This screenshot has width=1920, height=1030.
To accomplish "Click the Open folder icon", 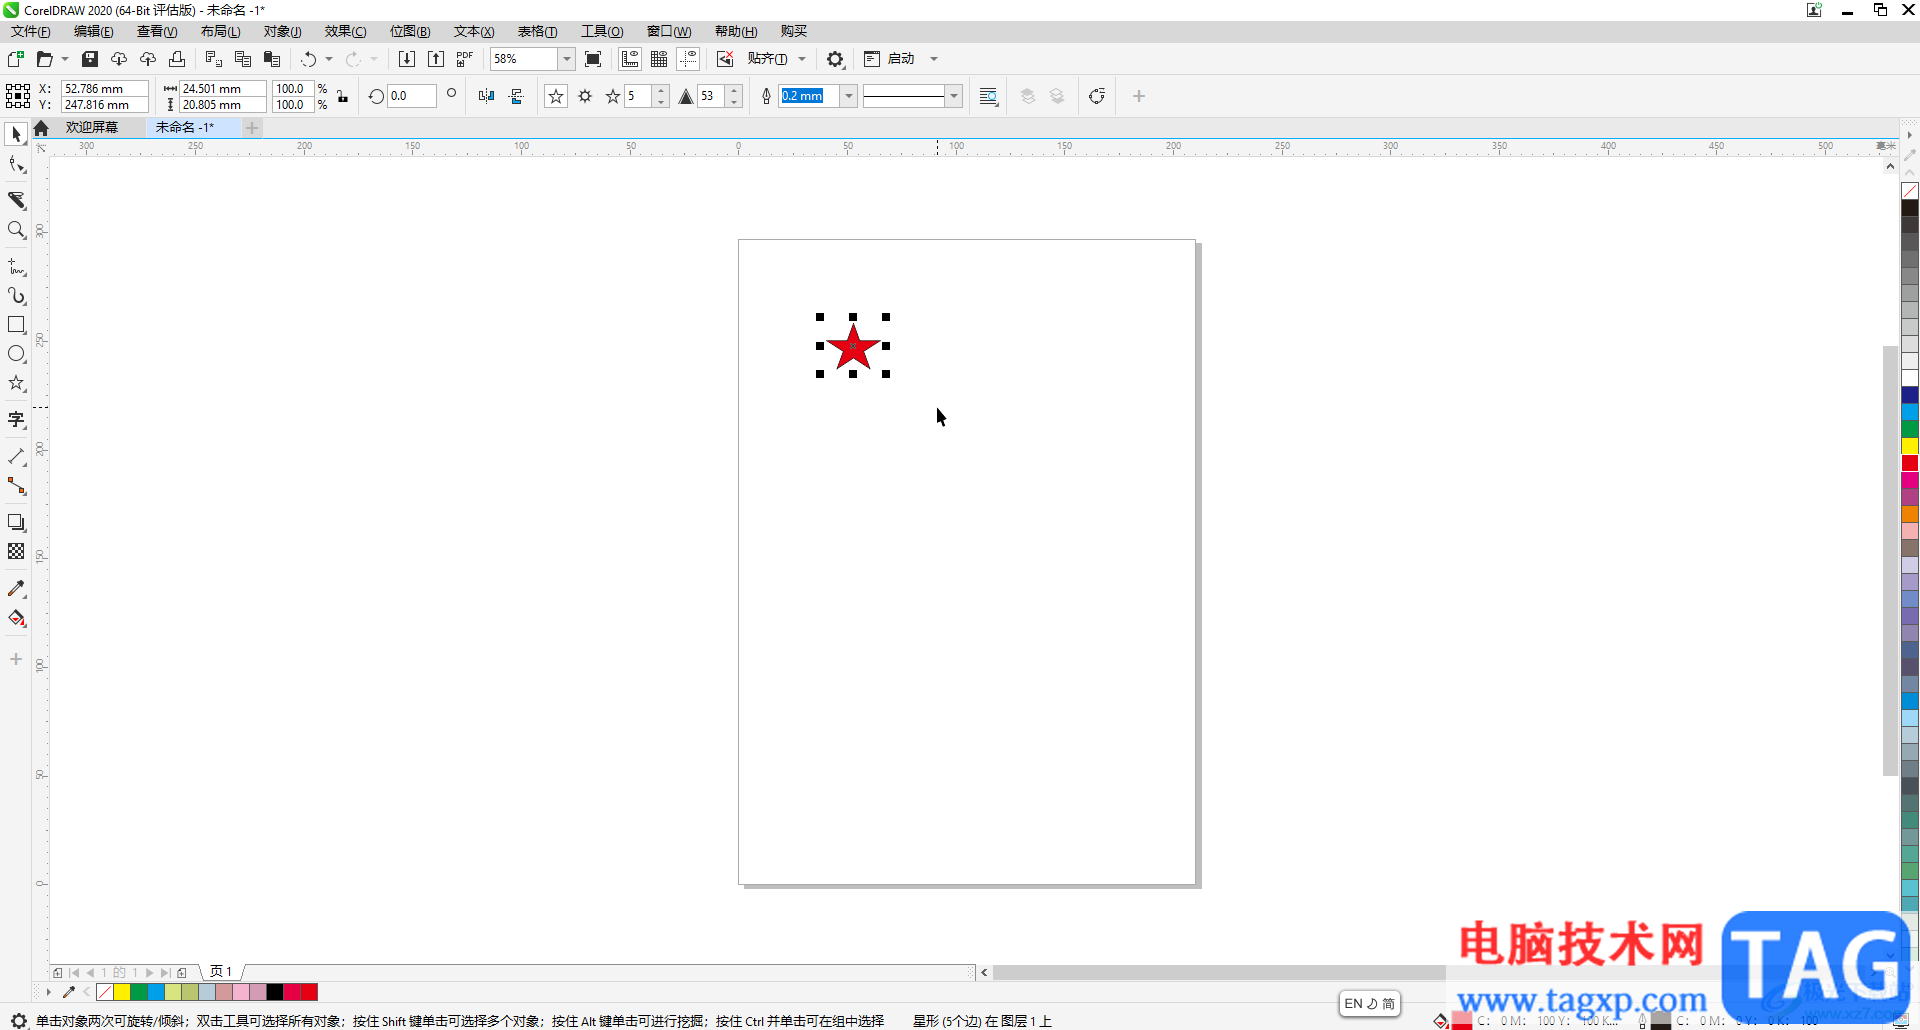I will tap(44, 59).
